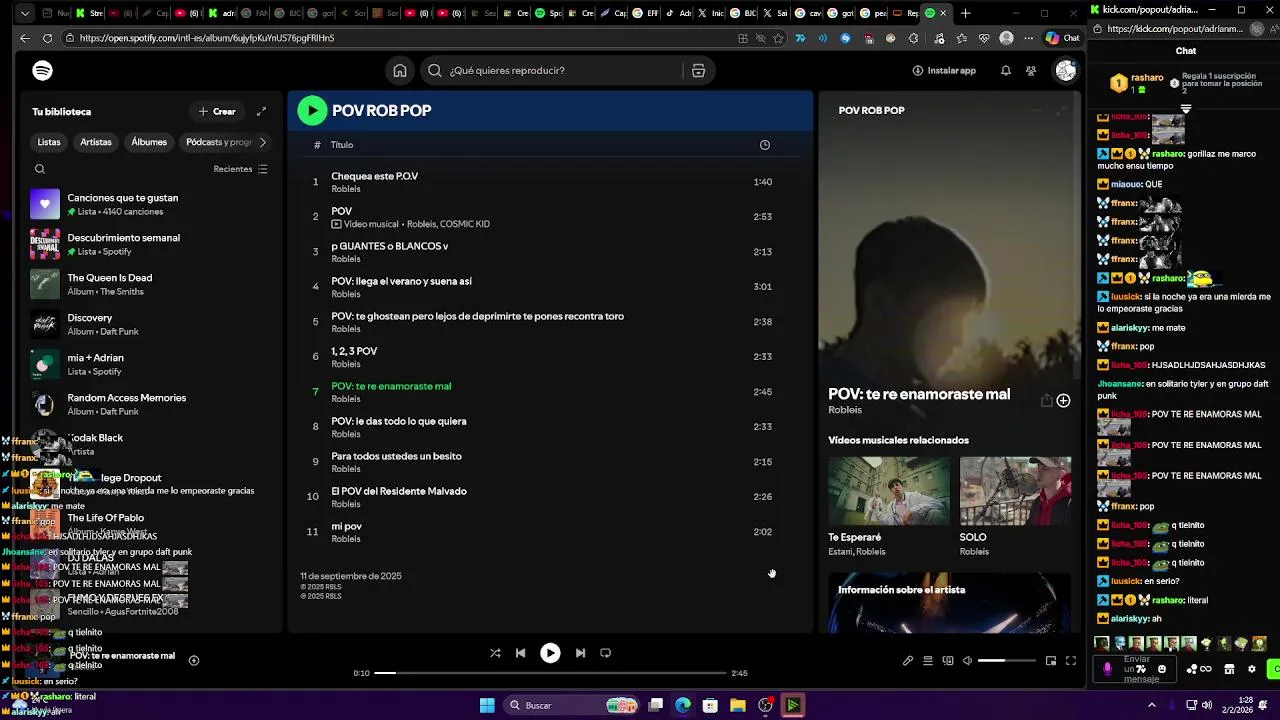This screenshot has width=1280, height=720.
Task: Open the Recientes sort dropdown
Action: tap(240, 169)
